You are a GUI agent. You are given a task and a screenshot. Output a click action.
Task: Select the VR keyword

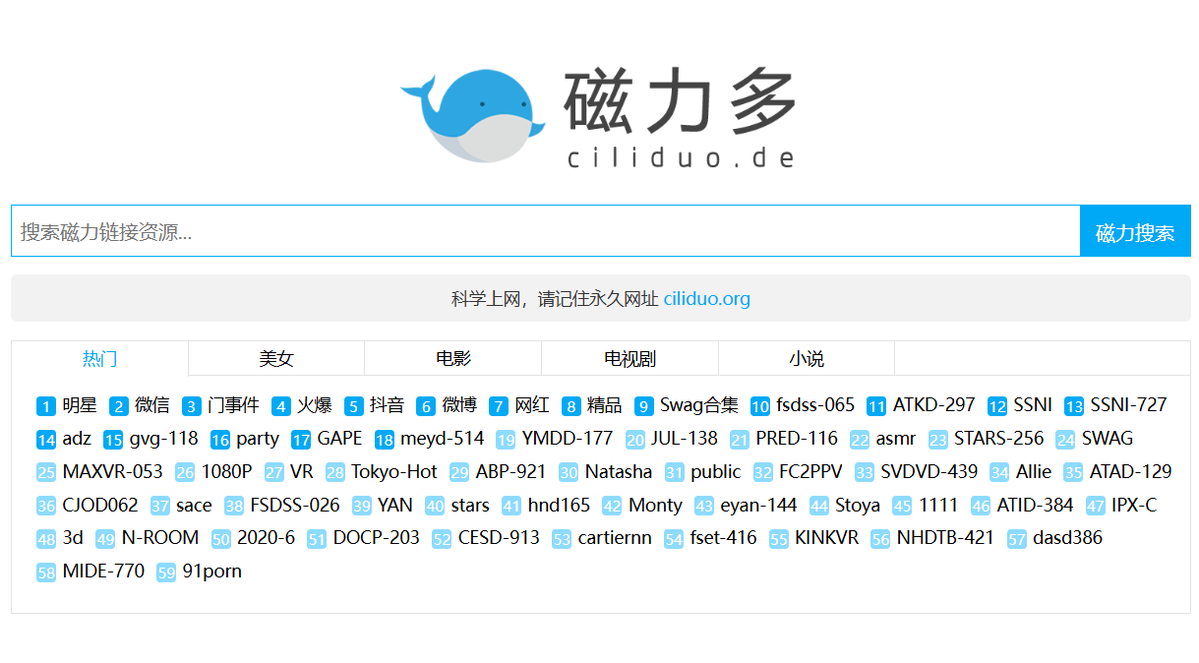coord(302,472)
